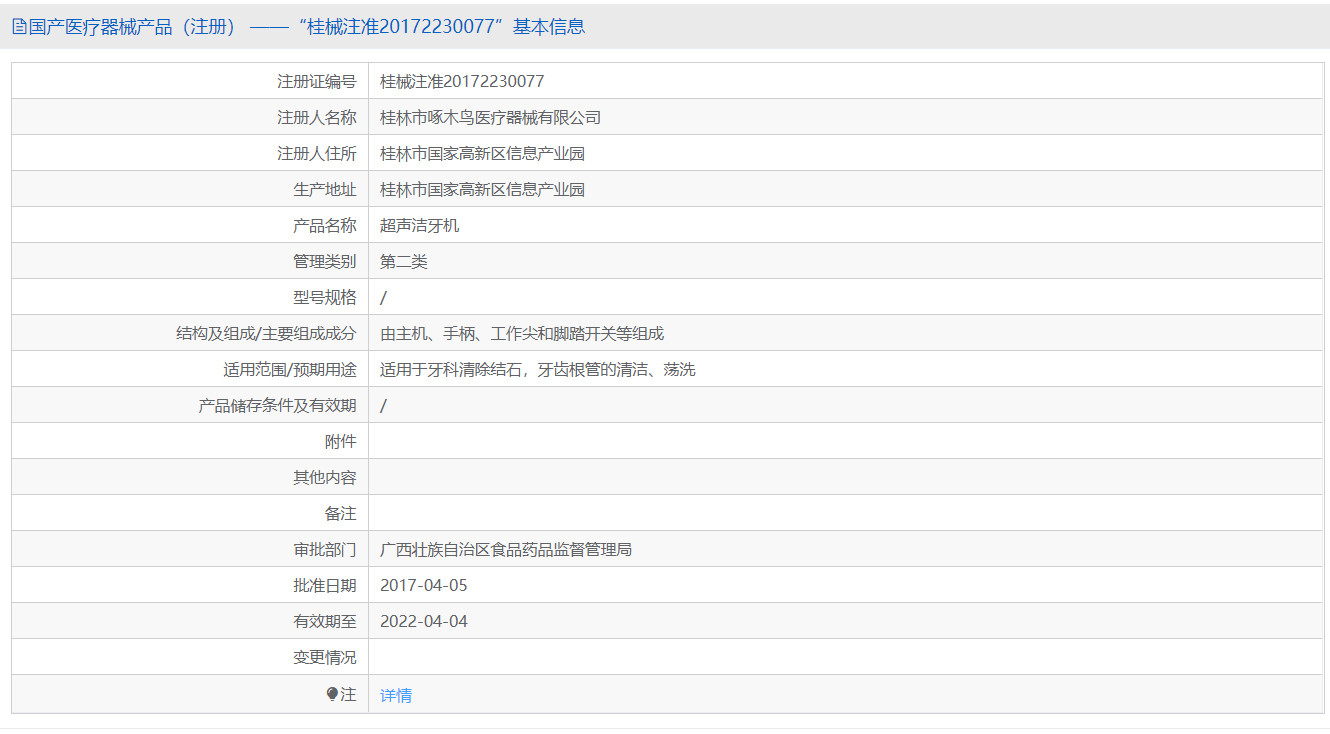Click the address value in the 生产地址 row
Screen dimensions: 1330x734
click(x=482, y=189)
